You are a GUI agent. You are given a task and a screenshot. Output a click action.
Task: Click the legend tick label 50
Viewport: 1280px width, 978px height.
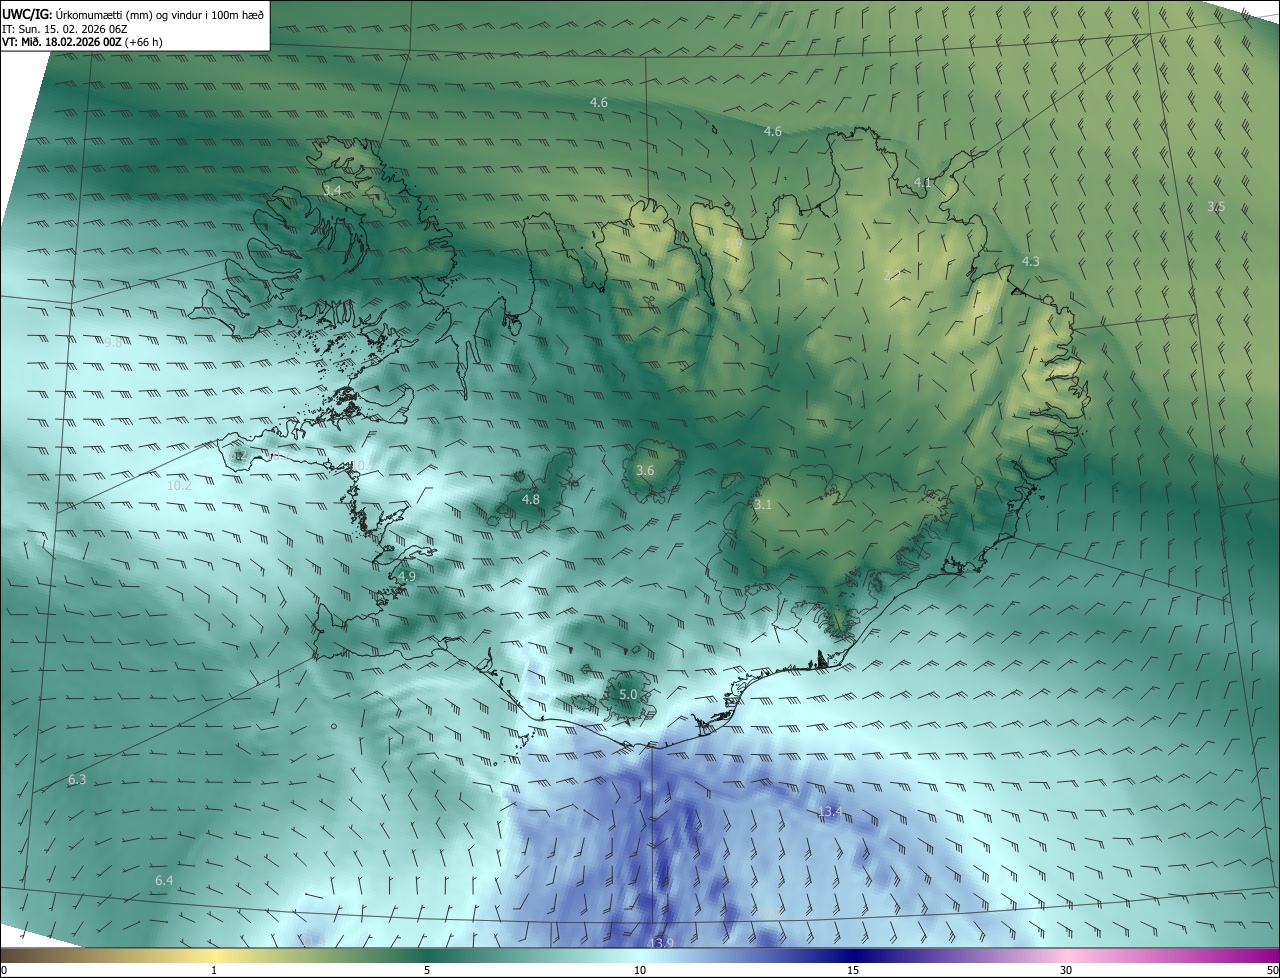pyautogui.click(x=1272, y=970)
